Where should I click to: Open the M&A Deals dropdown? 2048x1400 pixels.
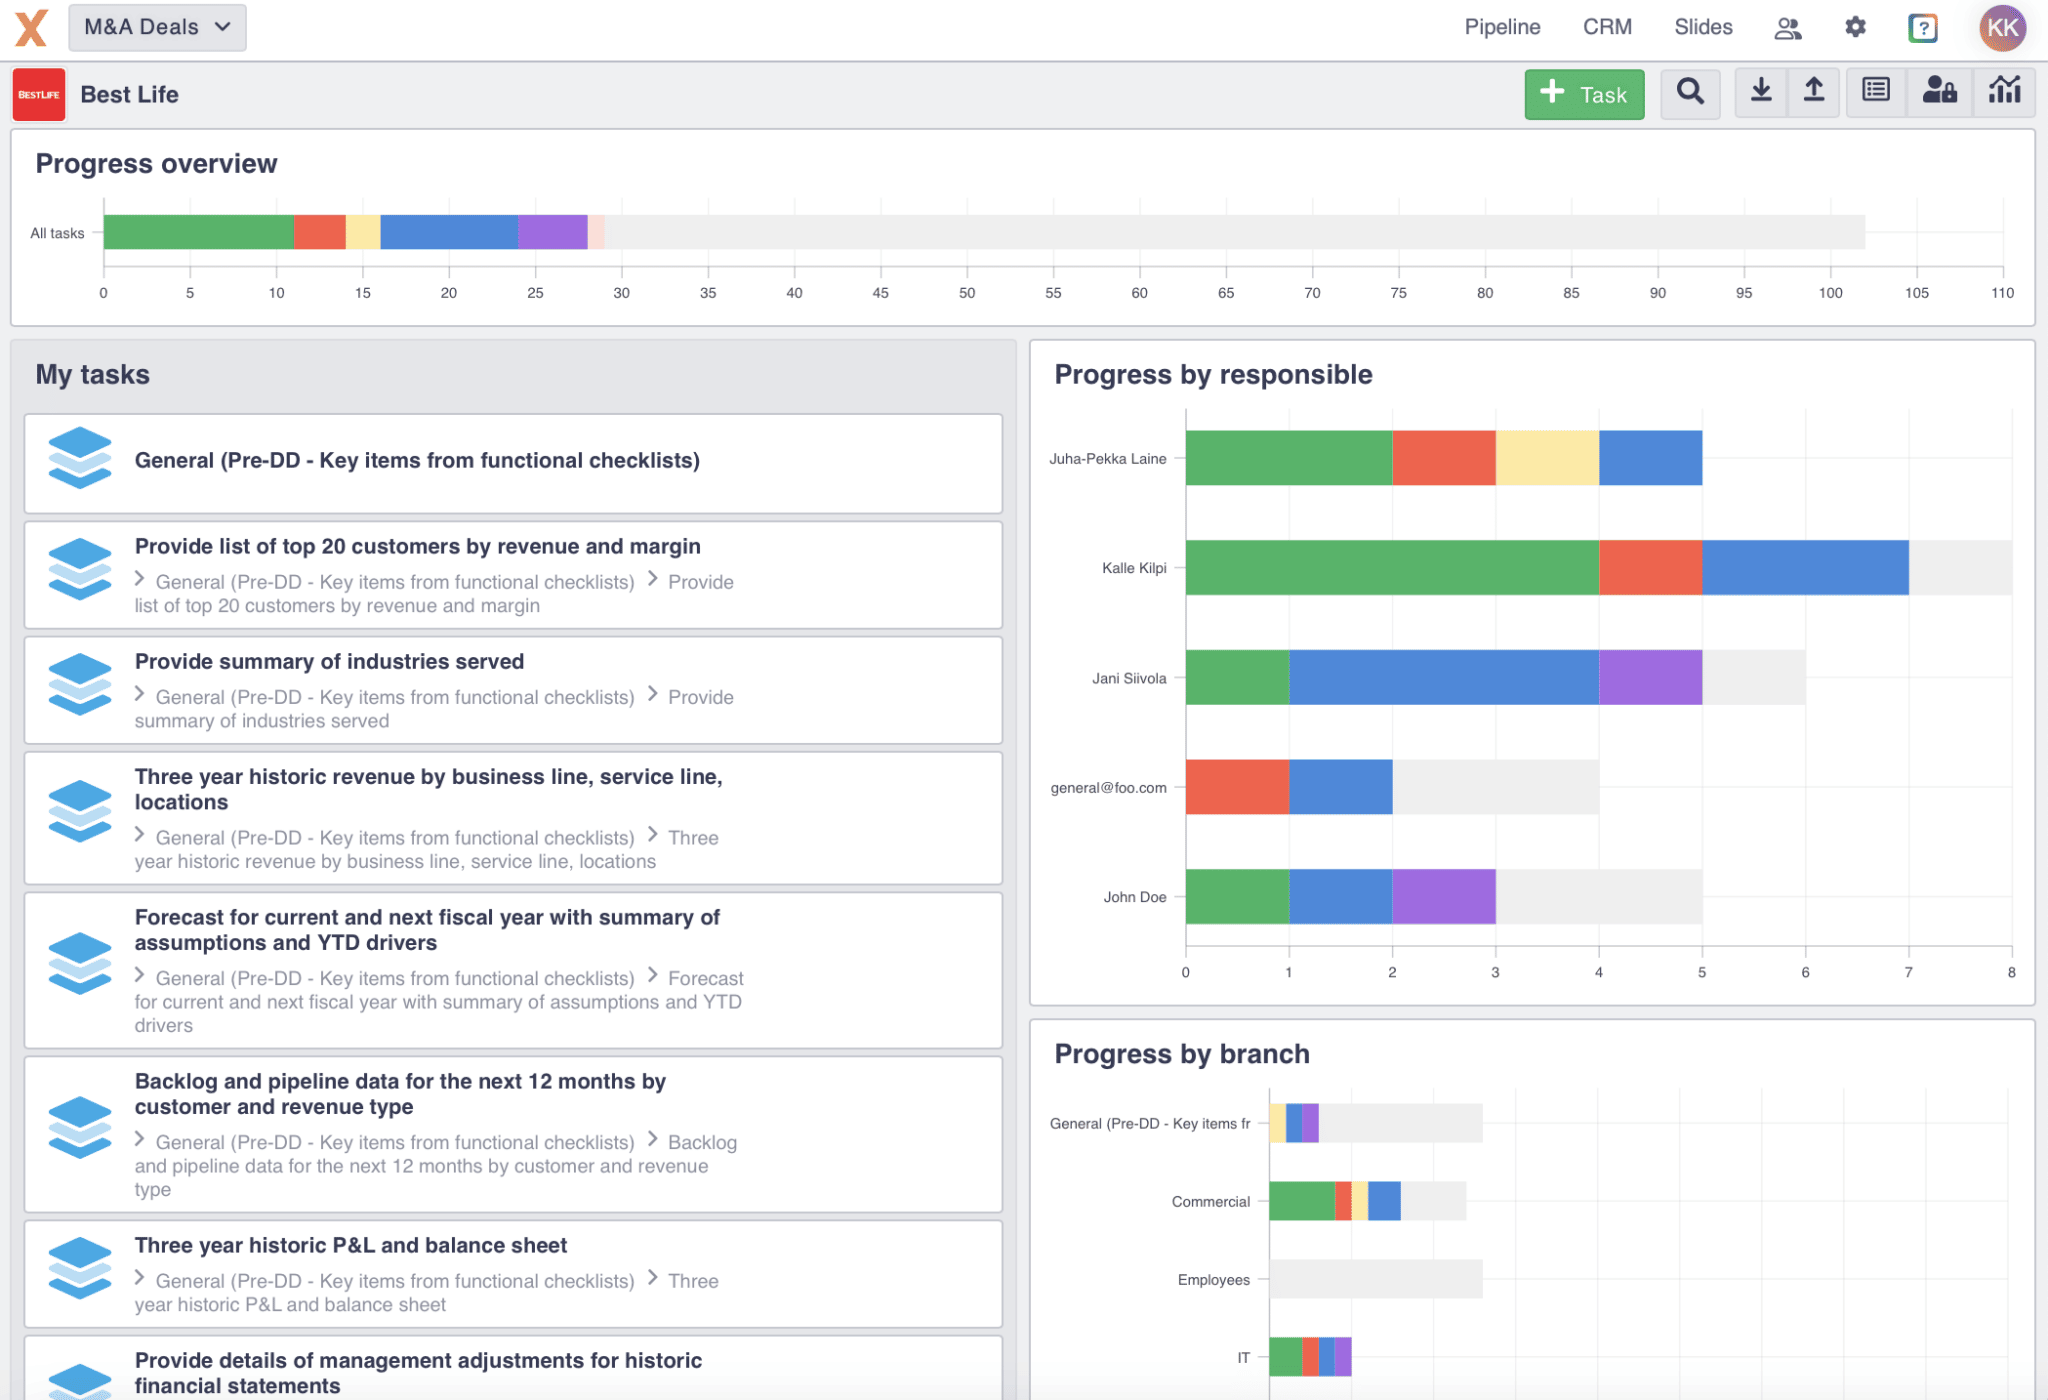coord(157,27)
